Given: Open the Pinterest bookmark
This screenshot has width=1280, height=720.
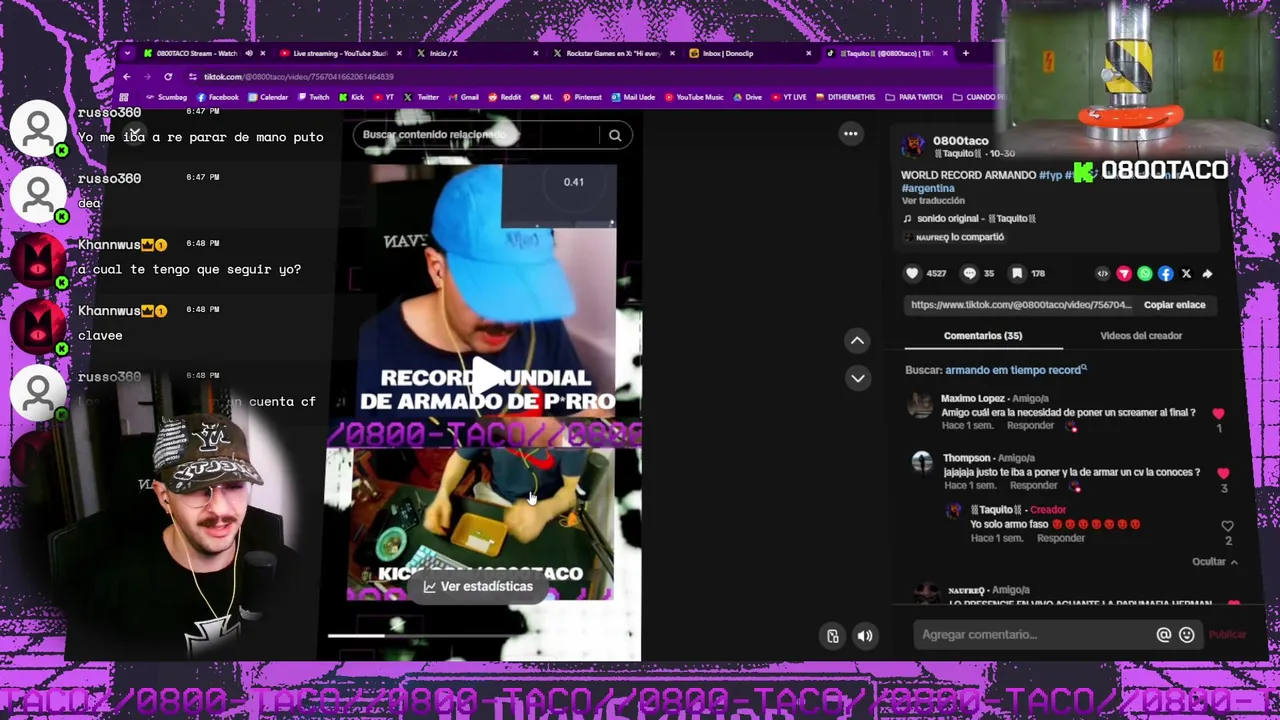Looking at the screenshot, I should 582,97.
